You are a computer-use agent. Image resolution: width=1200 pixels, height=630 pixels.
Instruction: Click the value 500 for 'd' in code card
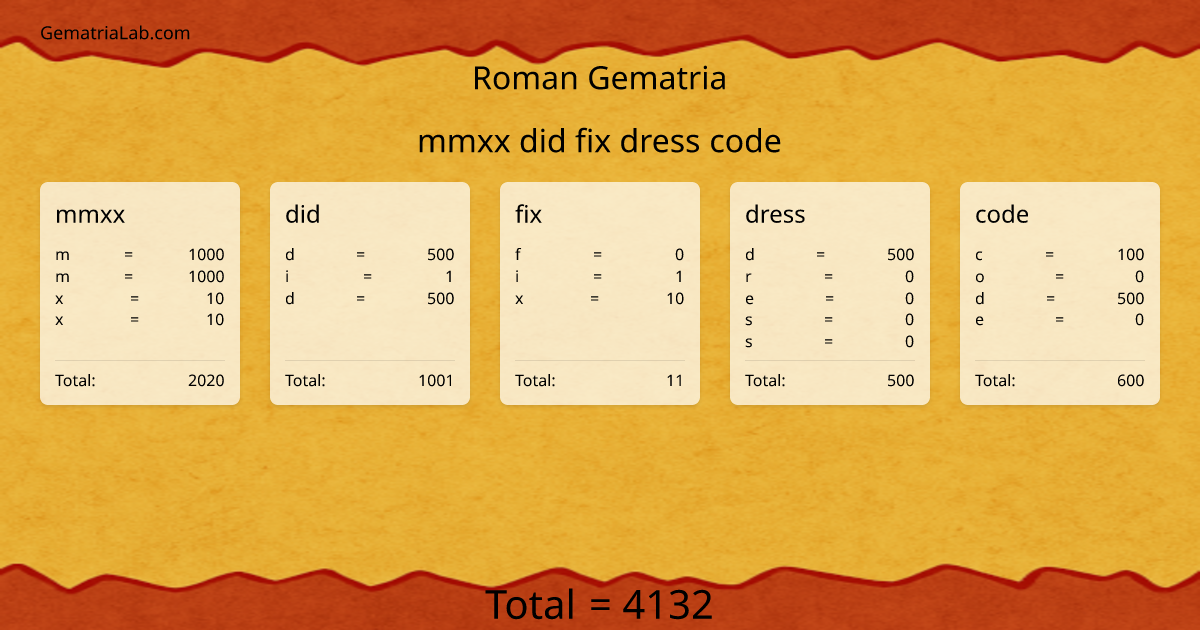[x=1131, y=298]
